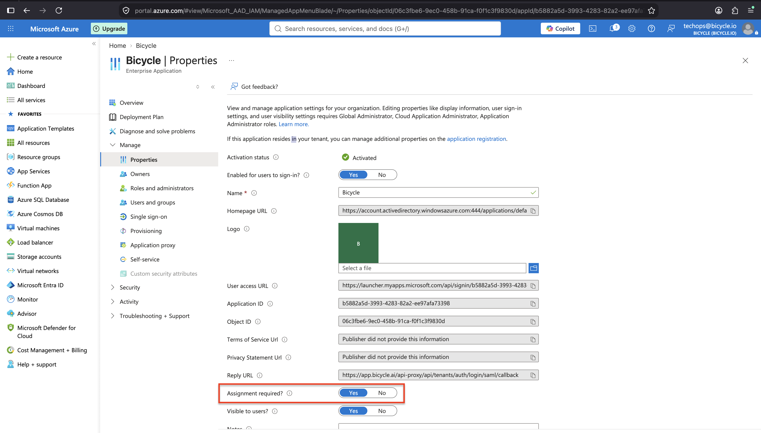Click the green Bicycle logo thumbnail
This screenshot has width=761, height=433.
(x=358, y=243)
